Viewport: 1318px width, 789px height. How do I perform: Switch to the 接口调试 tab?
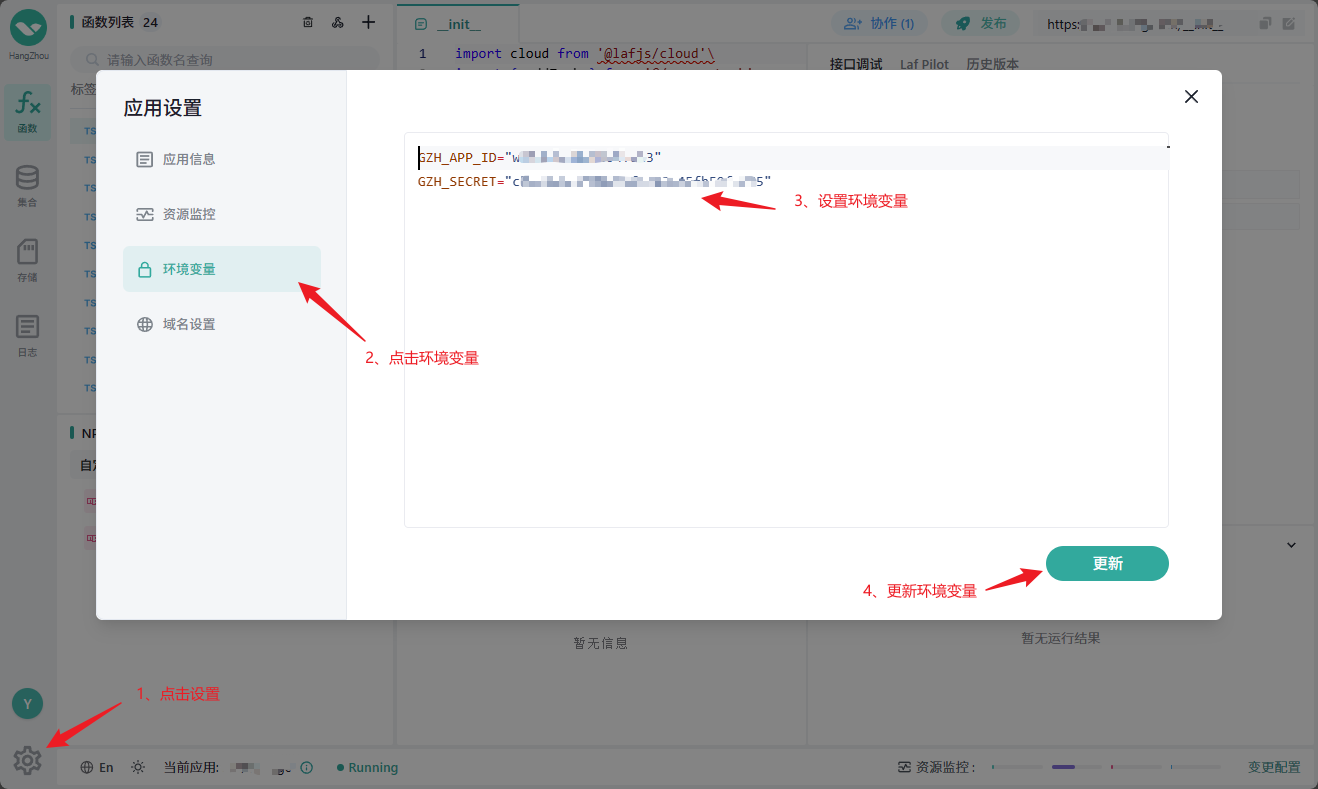tap(856, 64)
